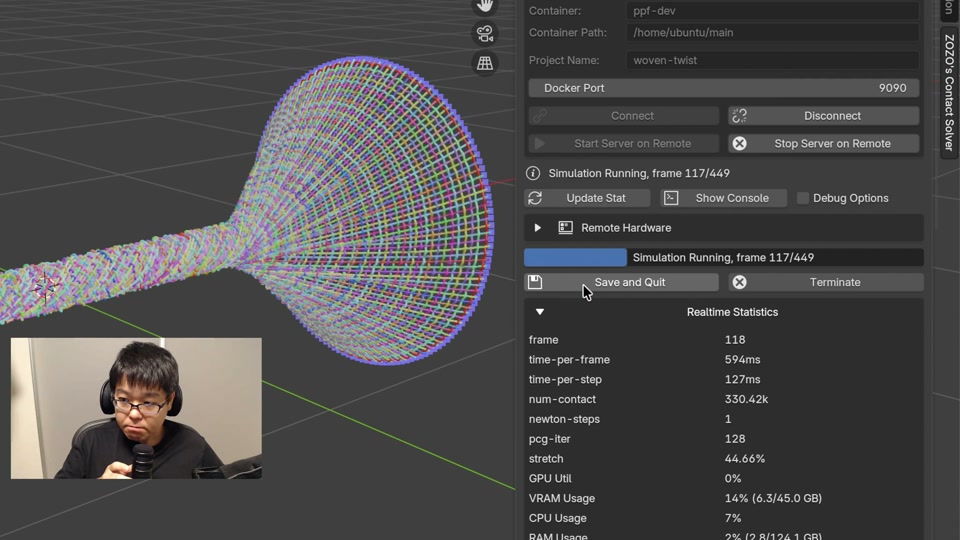Click the Update Stat button
960x540 pixels.
pos(587,198)
